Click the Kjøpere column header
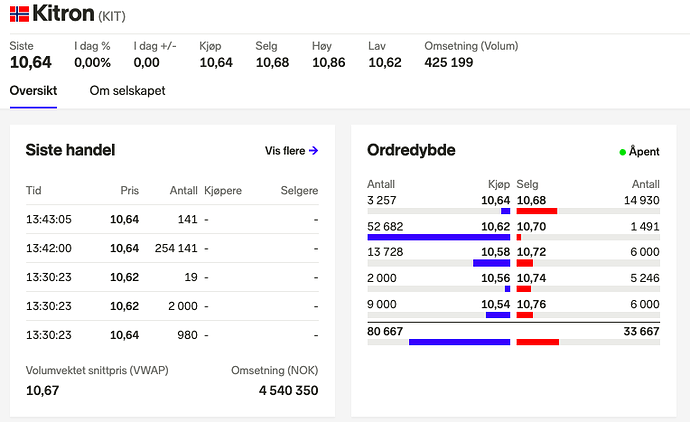Image resolution: width=690 pixels, height=422 pixels. click(x=223, y=191)
